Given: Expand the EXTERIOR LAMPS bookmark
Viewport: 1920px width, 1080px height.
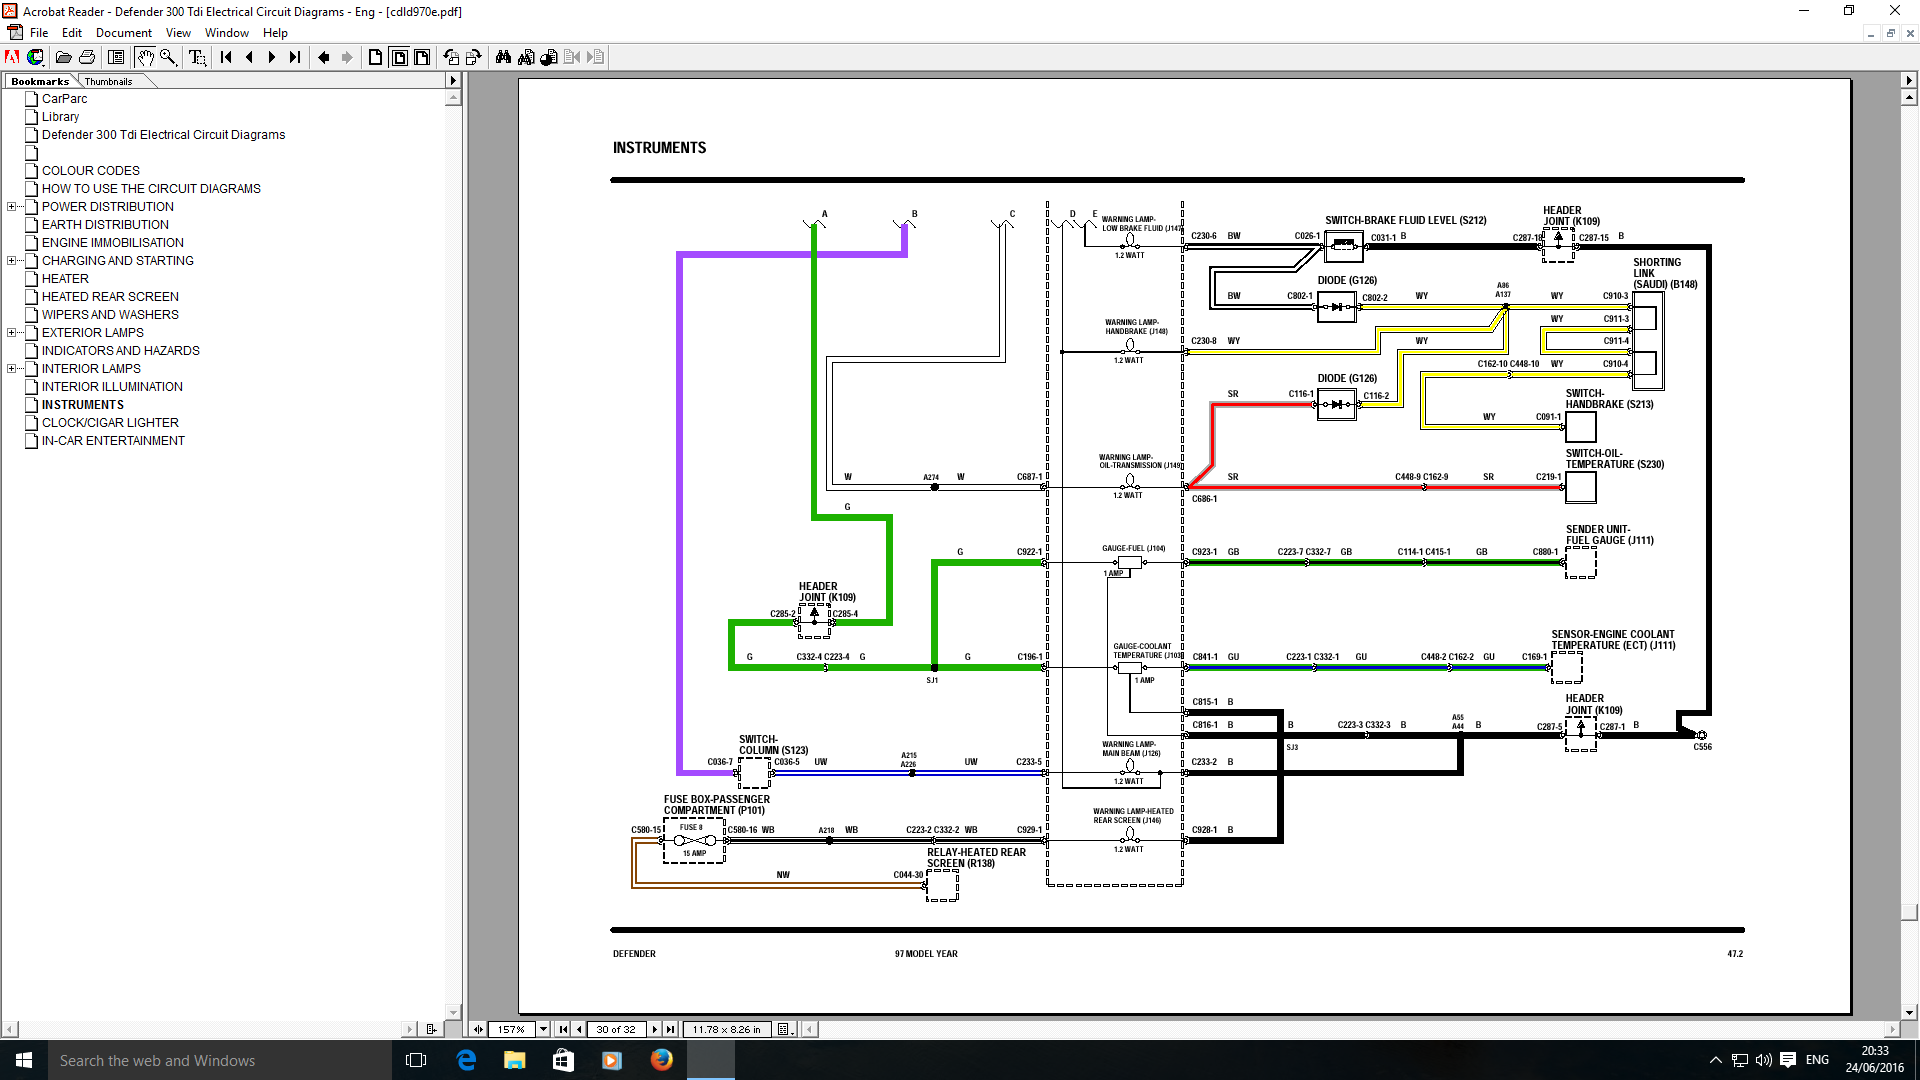Looking at the screenshot, I should point(12,333).
